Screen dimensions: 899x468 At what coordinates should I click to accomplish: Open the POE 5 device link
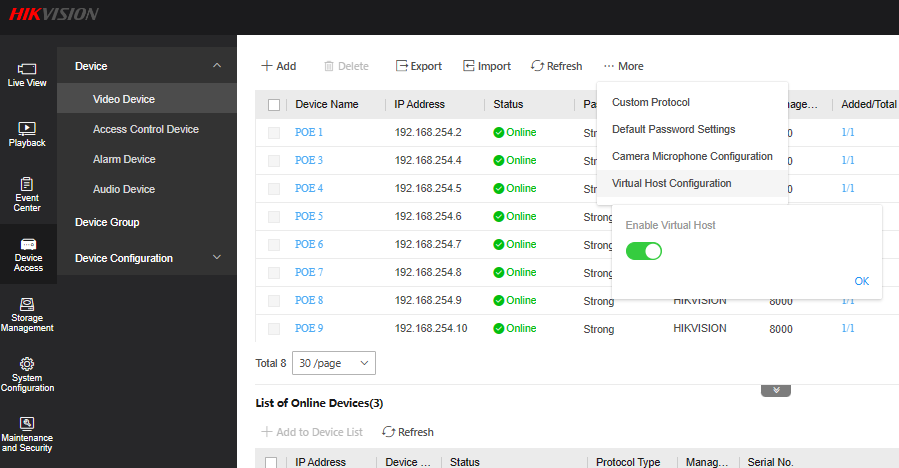click(309, 216)
